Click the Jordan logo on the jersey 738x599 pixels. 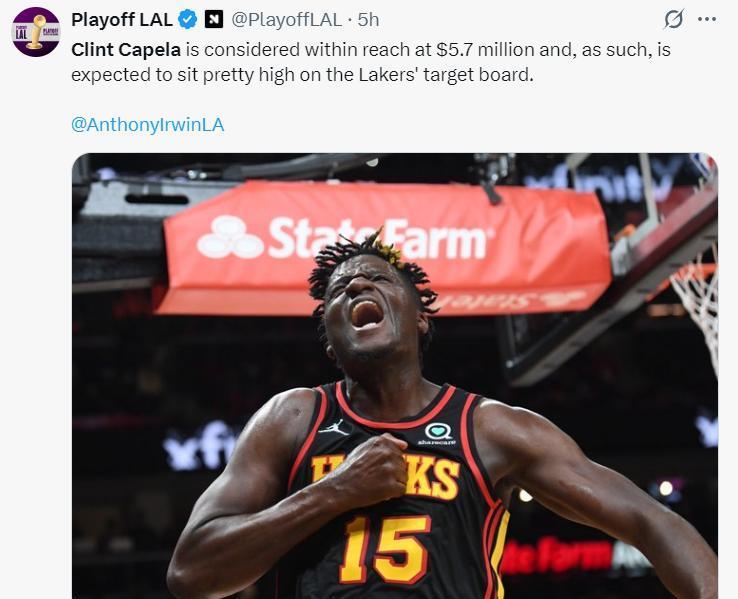(334, 428)
